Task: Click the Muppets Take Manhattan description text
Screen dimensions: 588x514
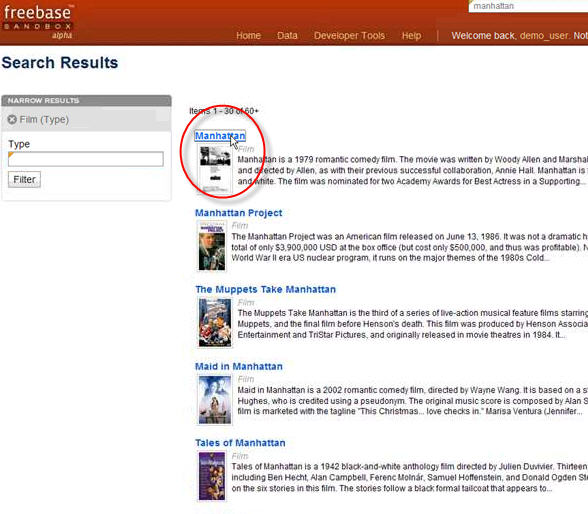Action: (x=412, y=324)
